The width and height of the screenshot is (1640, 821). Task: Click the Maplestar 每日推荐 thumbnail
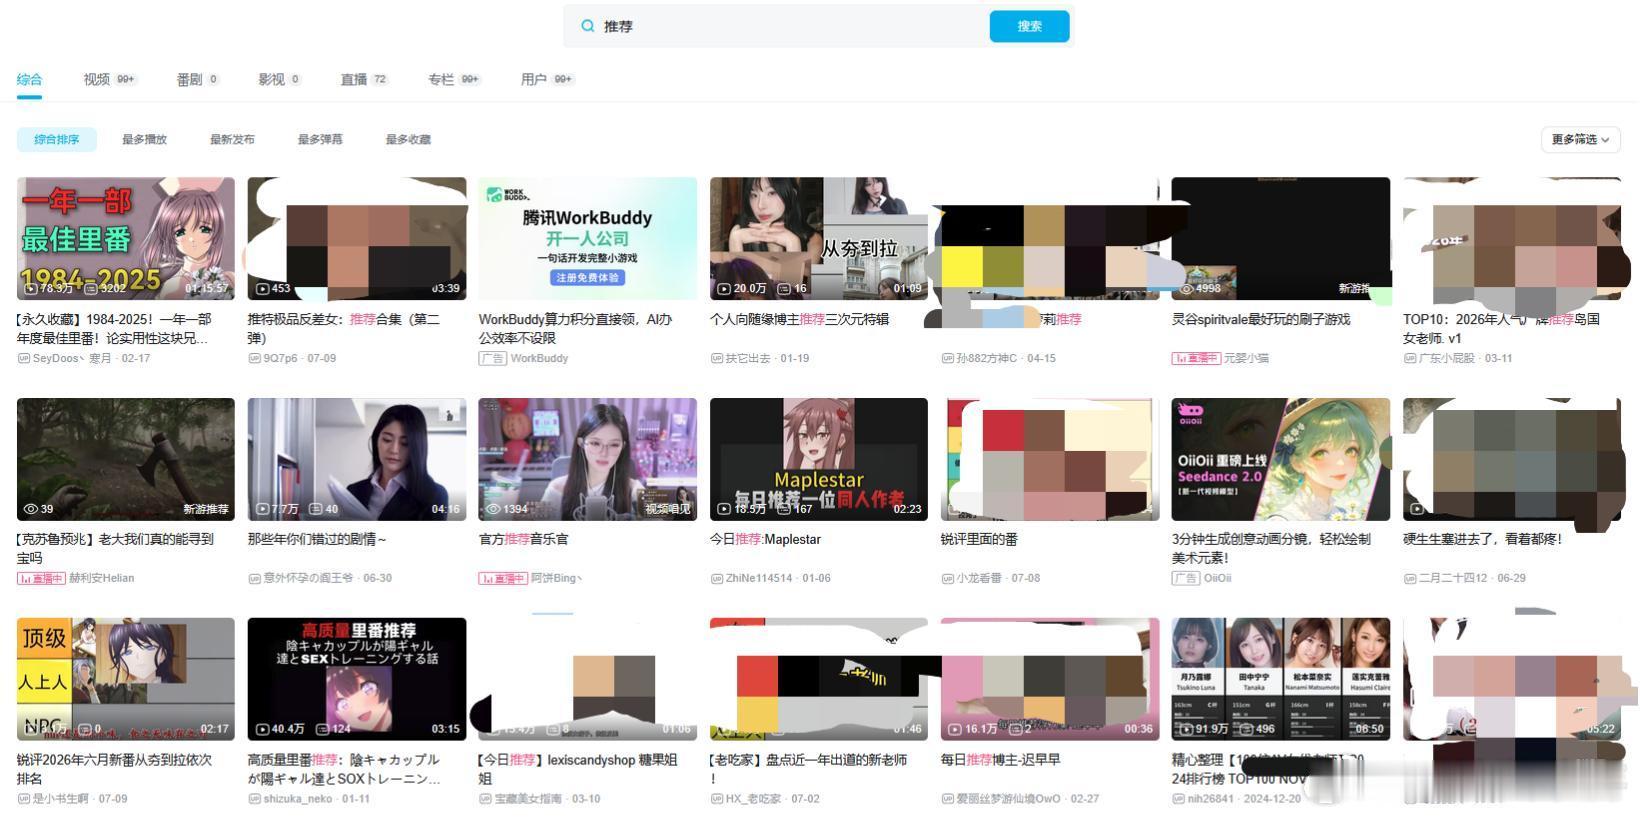819,459
